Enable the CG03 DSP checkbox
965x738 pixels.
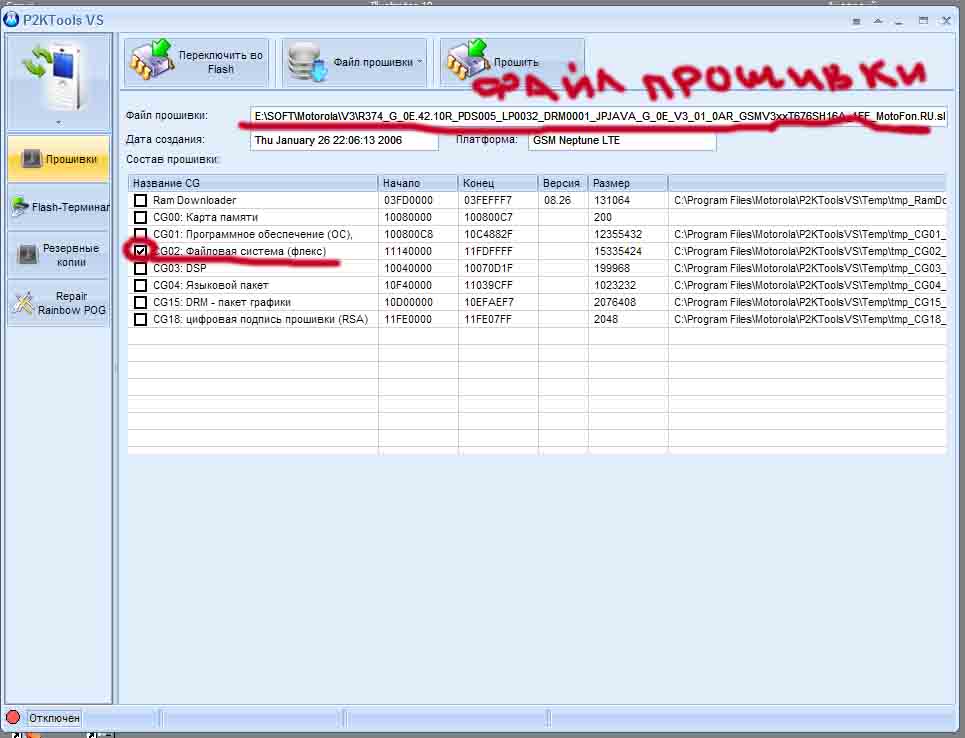(140, 268)
